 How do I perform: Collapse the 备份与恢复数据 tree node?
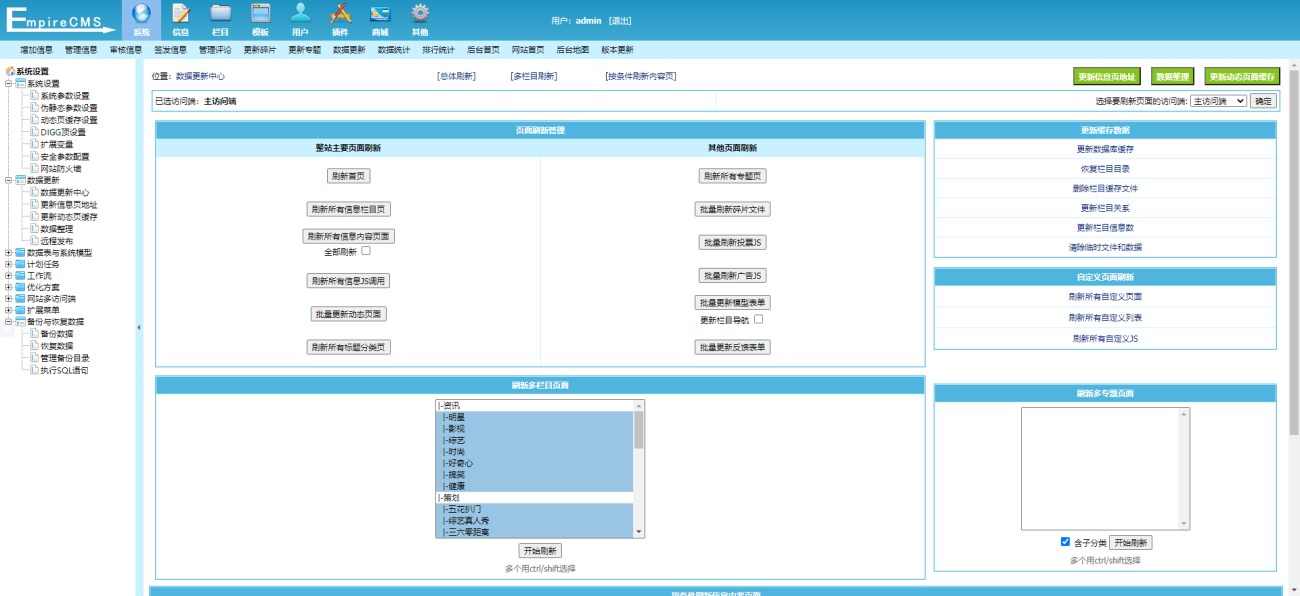tap(9, 322)
